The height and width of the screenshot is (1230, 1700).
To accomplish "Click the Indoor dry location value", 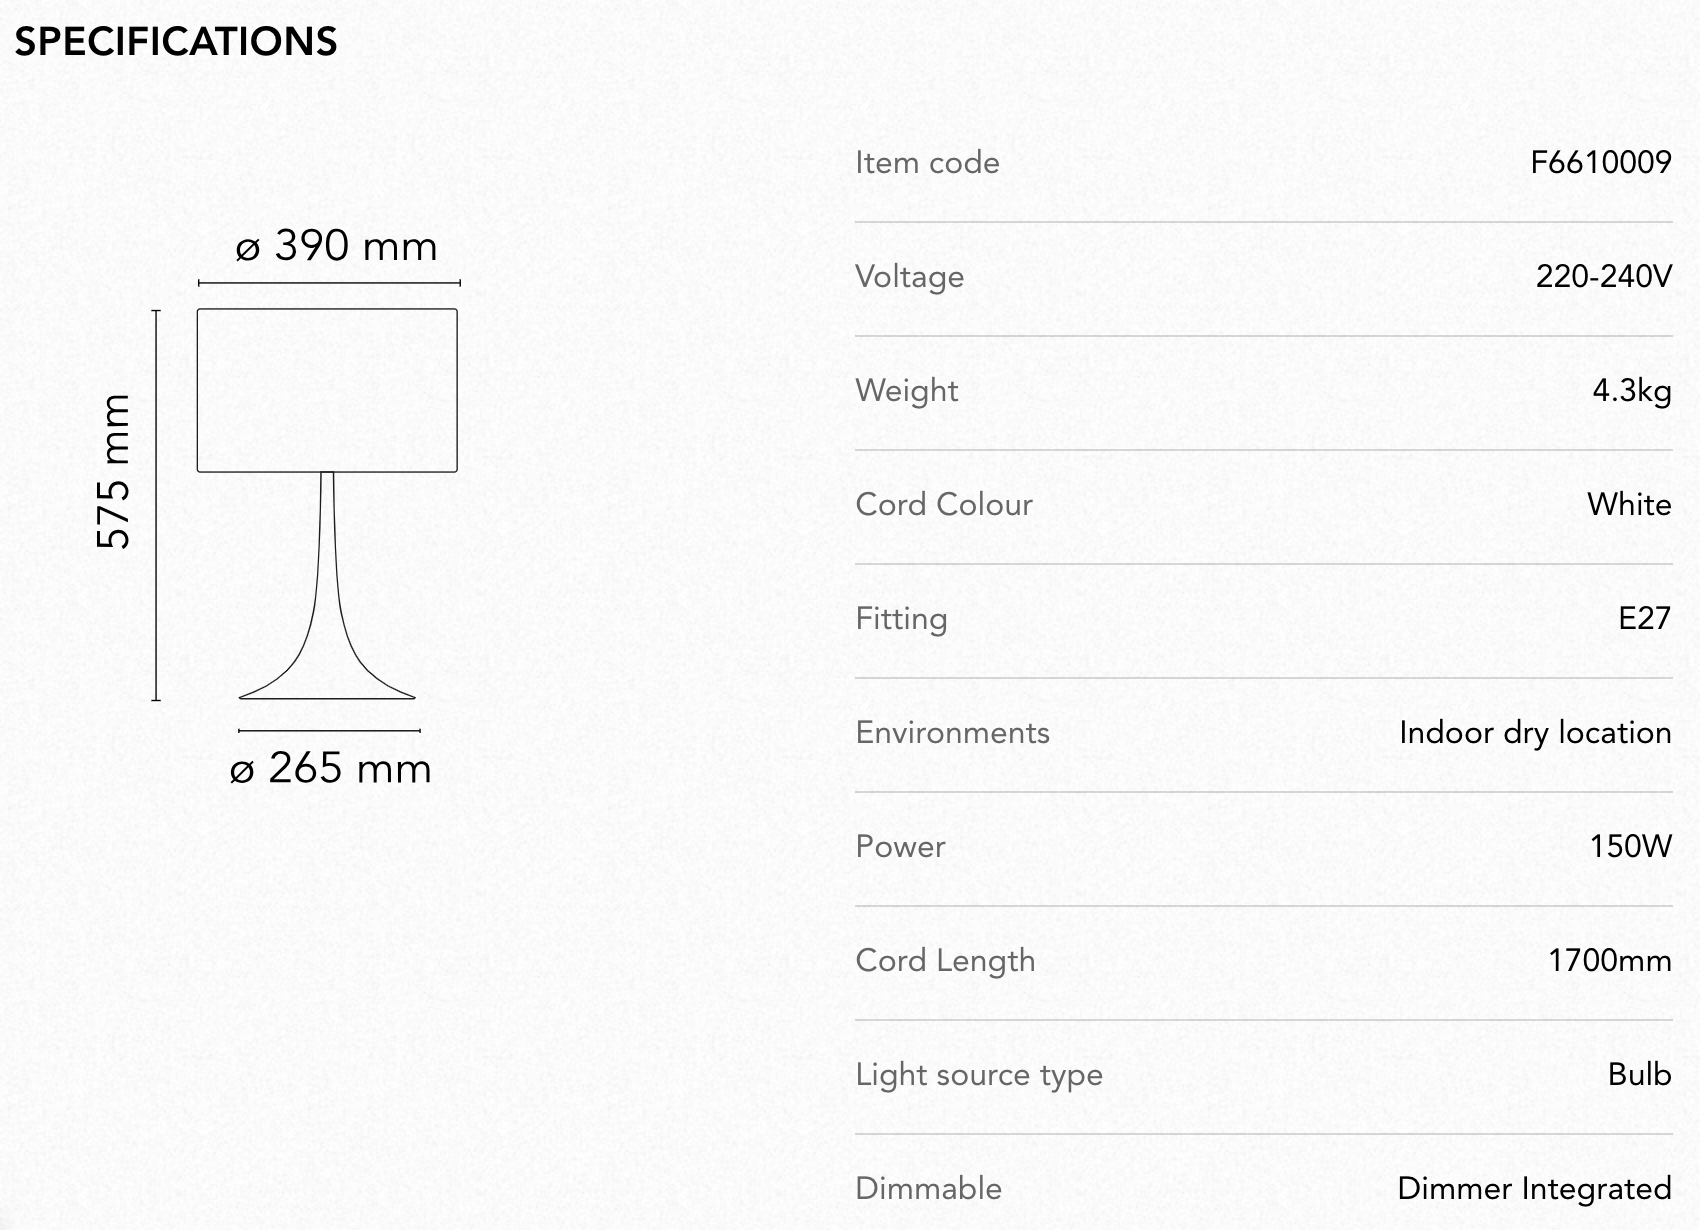I will 1535,733.
